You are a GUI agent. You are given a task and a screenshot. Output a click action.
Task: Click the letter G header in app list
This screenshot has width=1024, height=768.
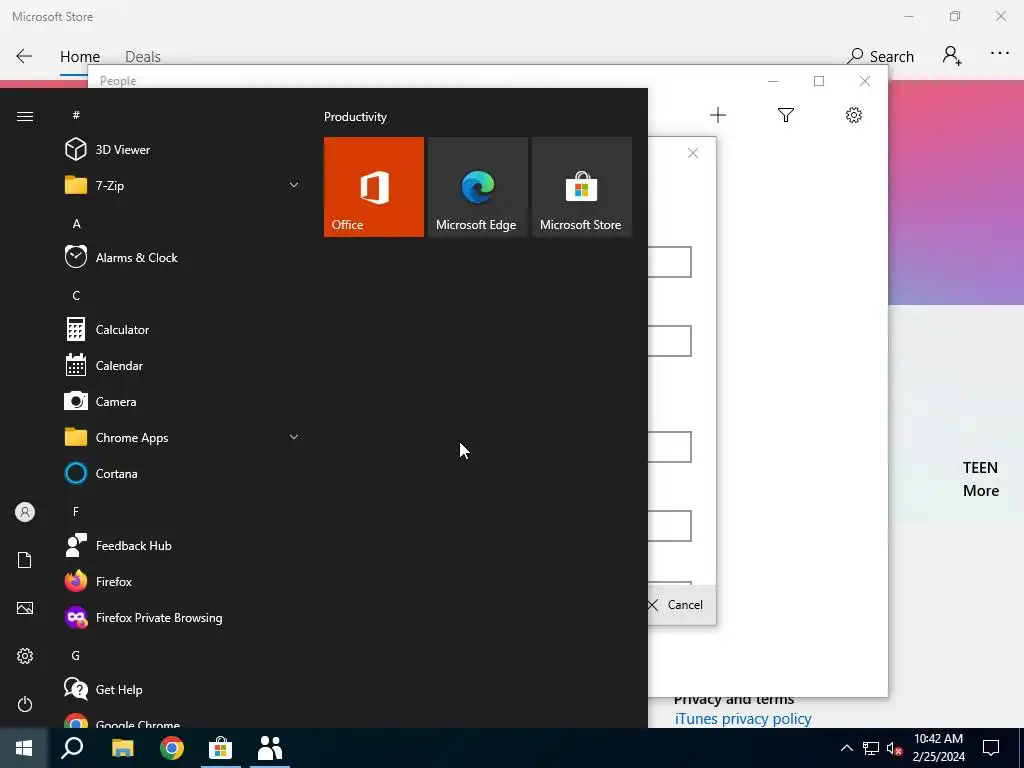click(76, 656)
